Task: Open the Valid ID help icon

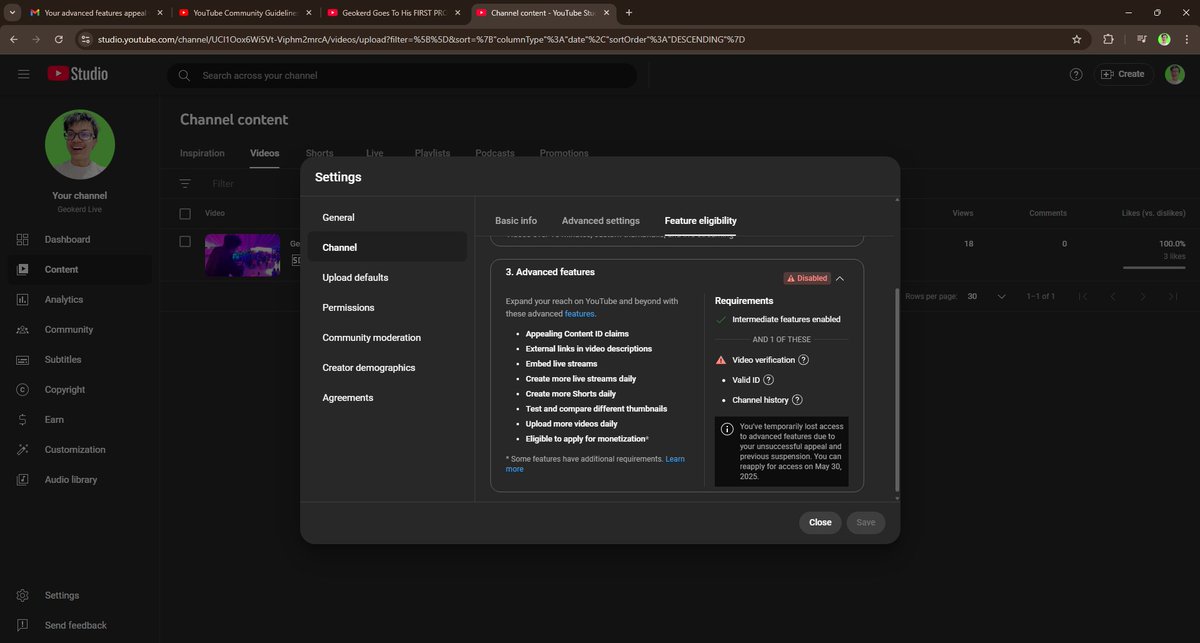Action: pos(769,380)
